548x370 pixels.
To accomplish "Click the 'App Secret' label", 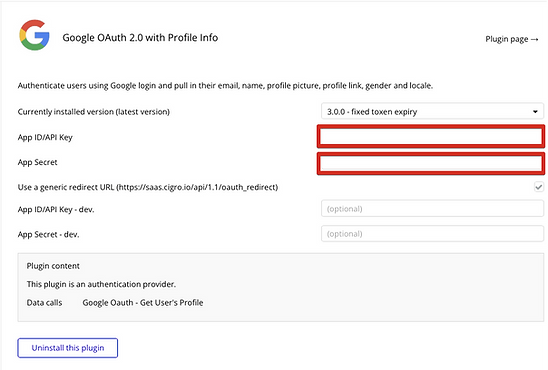I will click(x=37, y=162).
